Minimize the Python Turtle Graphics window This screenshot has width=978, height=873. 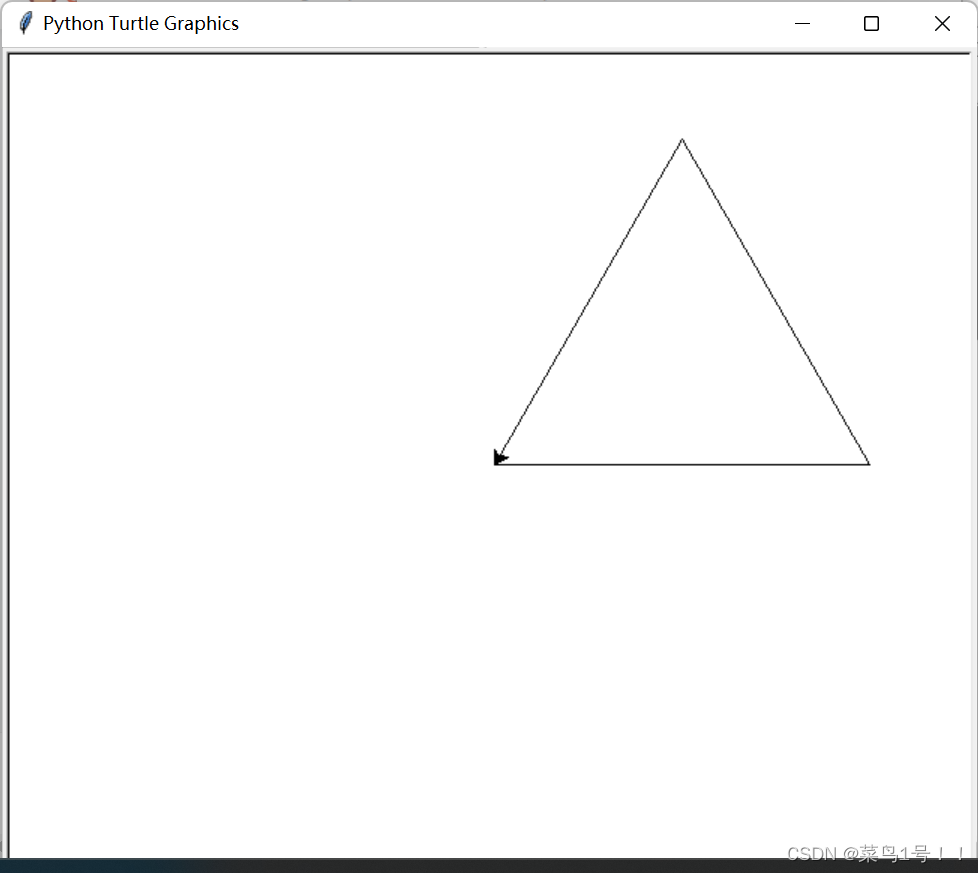pyautogui.click(x=802, y=24)
